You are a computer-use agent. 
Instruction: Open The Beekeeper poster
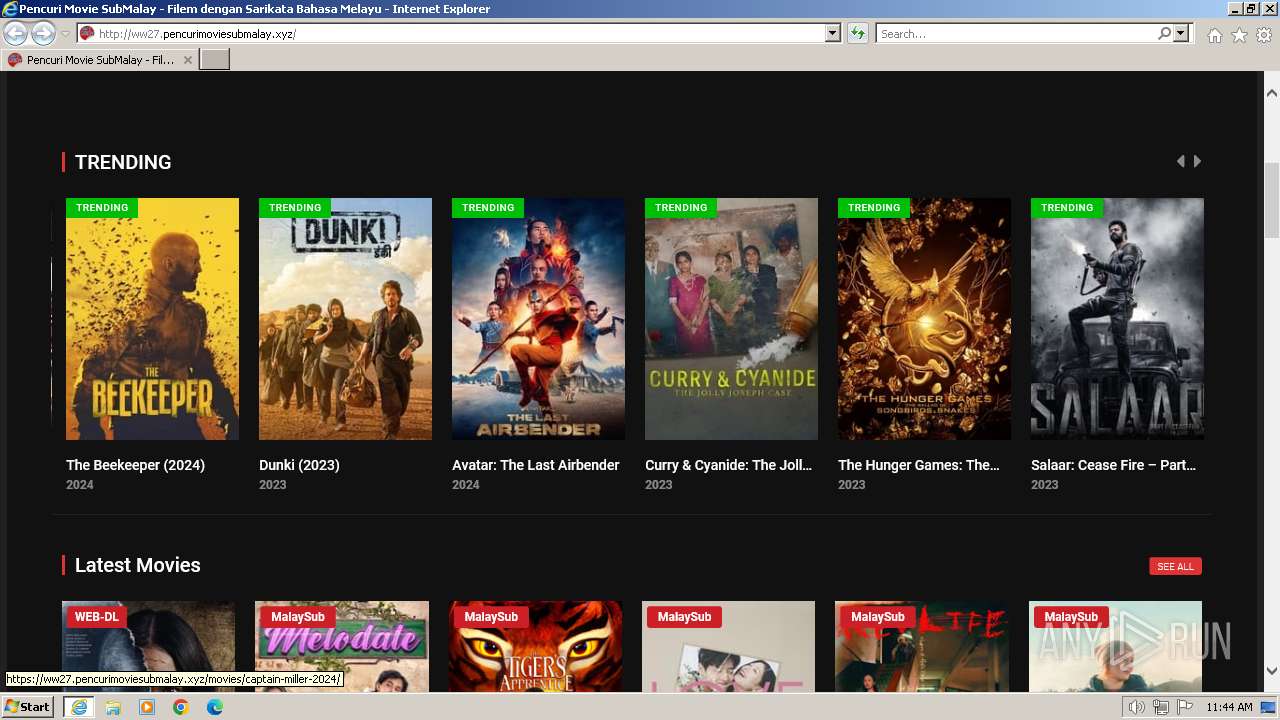click(x=152, y=319)
